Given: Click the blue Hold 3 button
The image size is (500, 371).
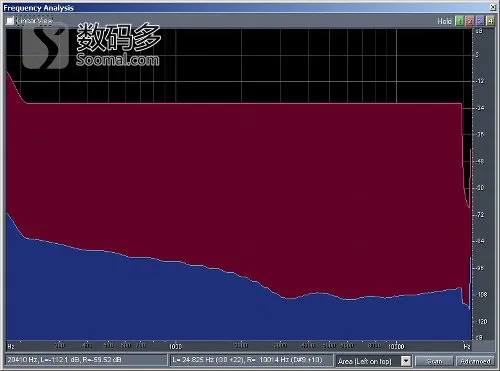Looking at the screenshot, I should pyautogui.click(x=480, y=21).
